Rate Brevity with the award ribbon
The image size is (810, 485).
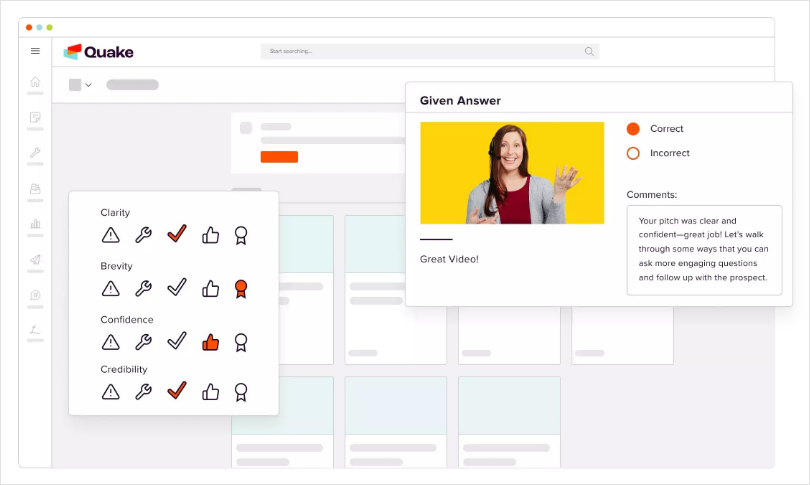(241, 289)
